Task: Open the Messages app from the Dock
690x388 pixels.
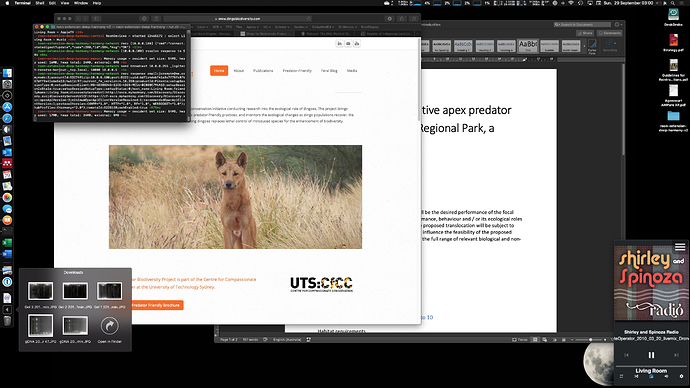Action: point(7,209)
